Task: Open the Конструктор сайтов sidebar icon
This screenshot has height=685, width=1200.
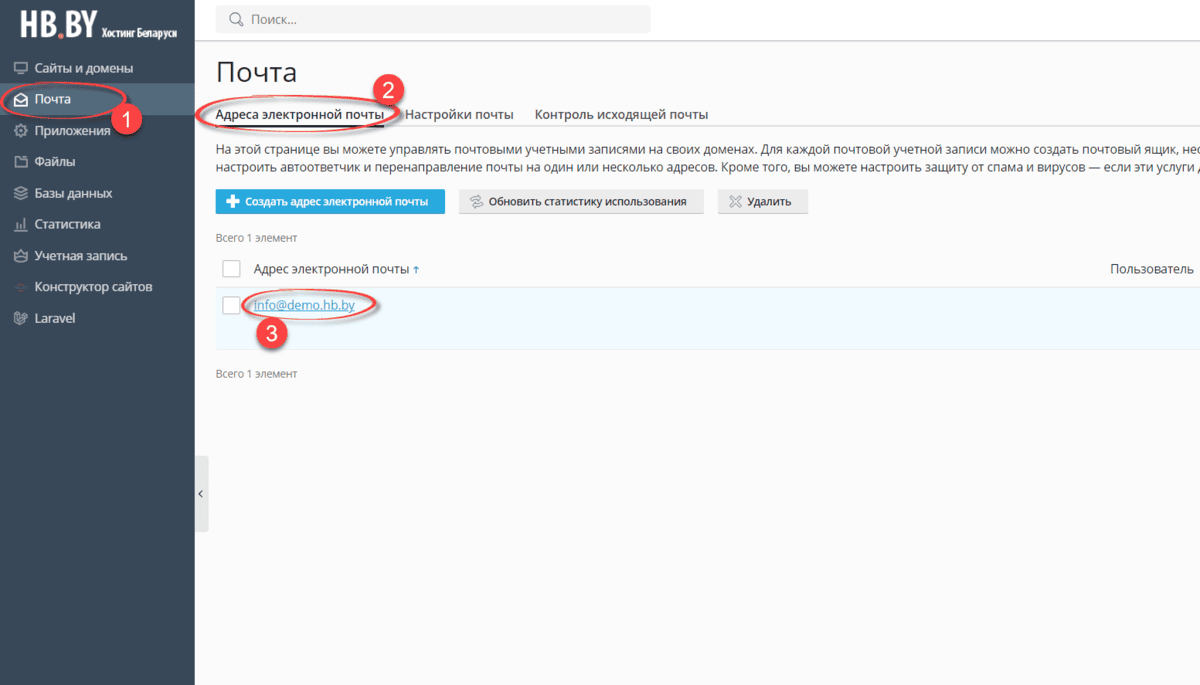Action: click(x=20, y=287)
